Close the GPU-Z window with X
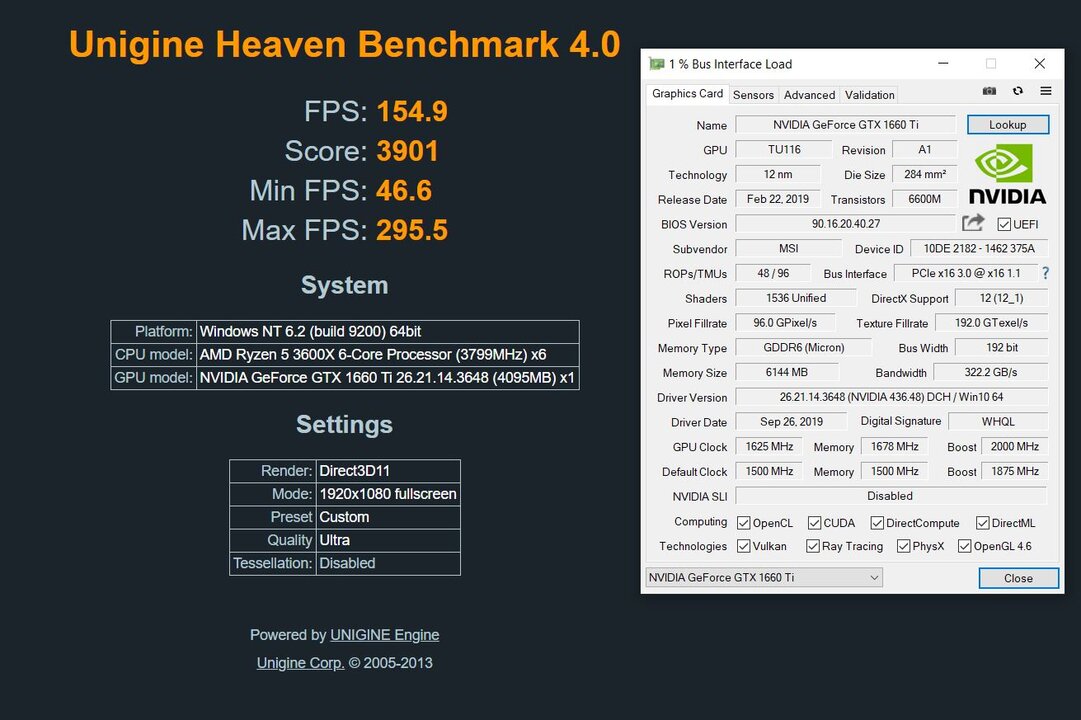 pos(1040,63)
